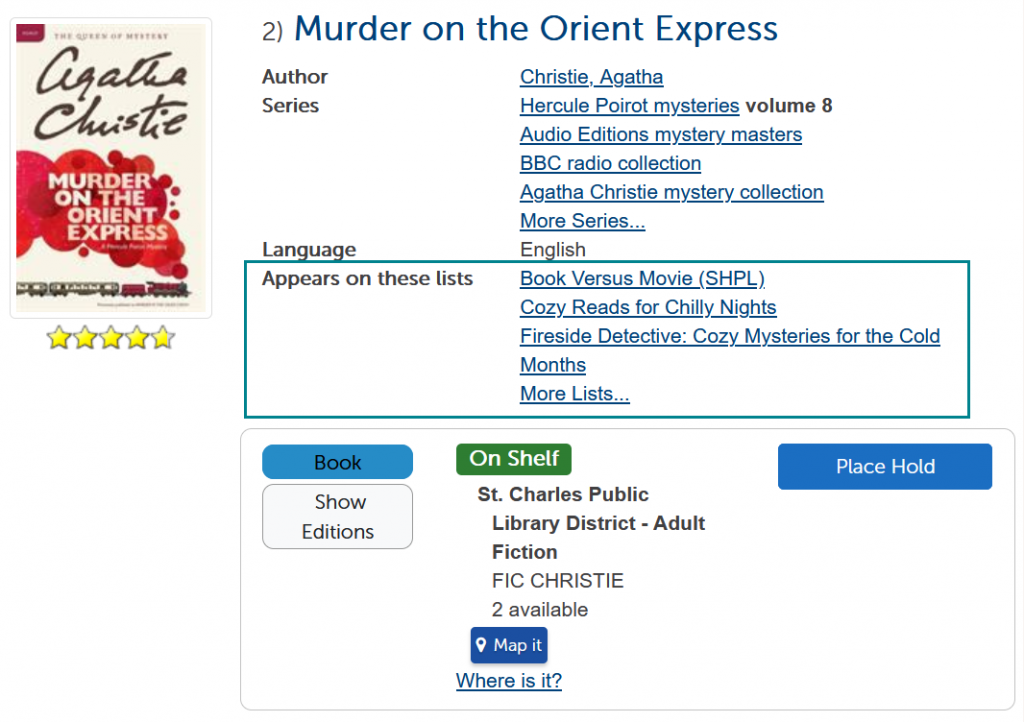The image size is (1024, 722).
Task: Open BBC radio collection link
Action: pyautogui.click(x=611, y=163)
